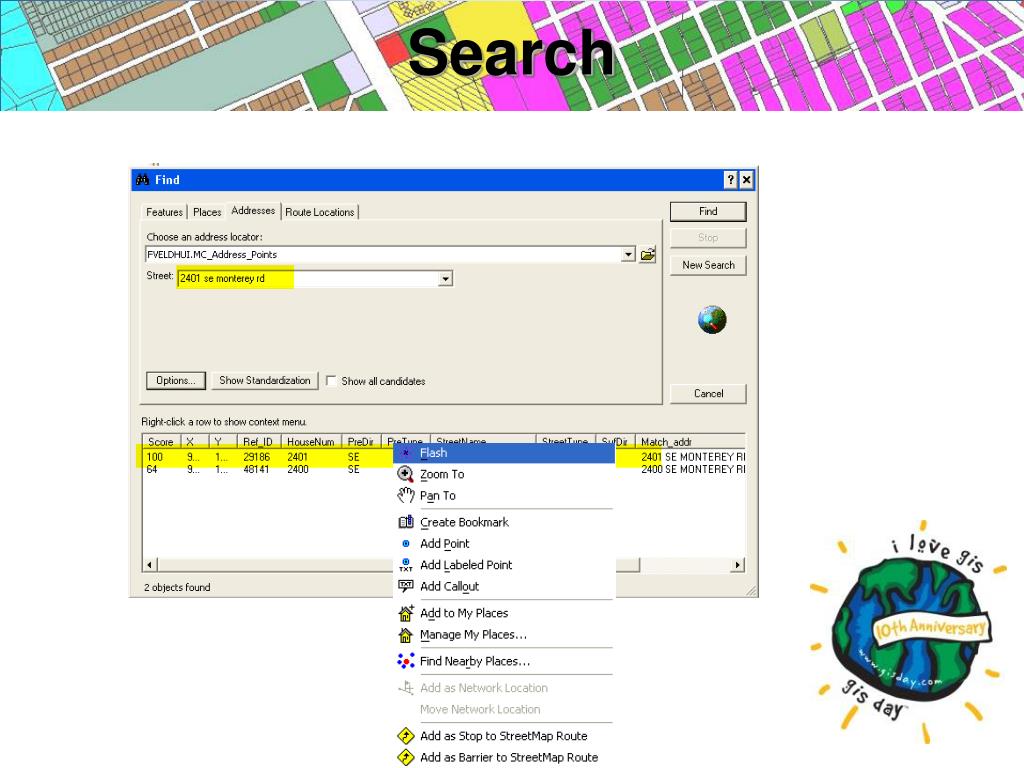This screenshot has width=1024, height=768.
Task: Click the Add to My Places house icon
Action: click(x=405, y=613)
